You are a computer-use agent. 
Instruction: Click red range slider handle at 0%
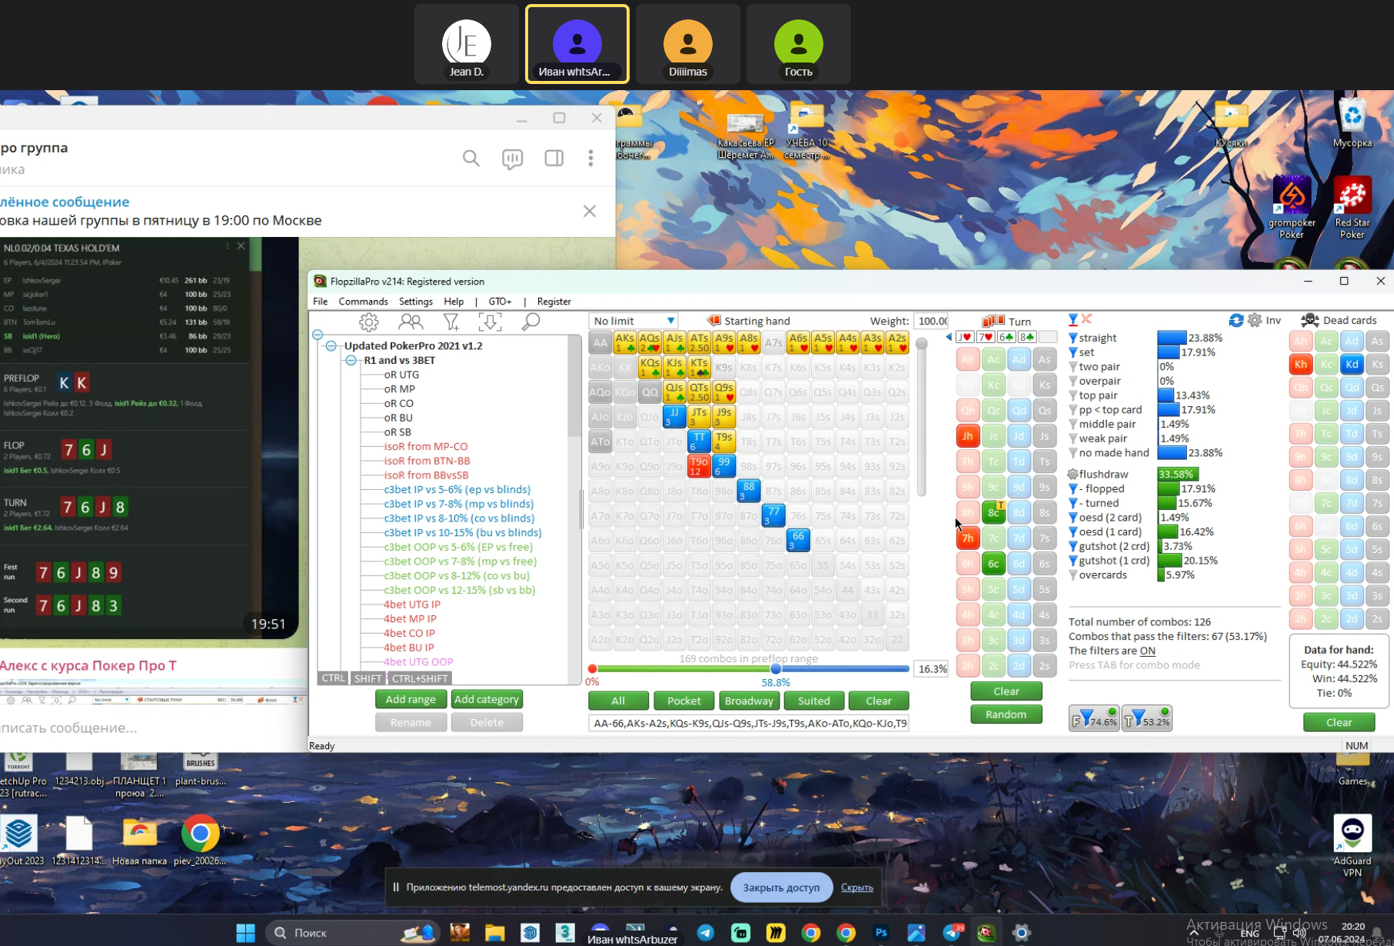click(592, 669)
